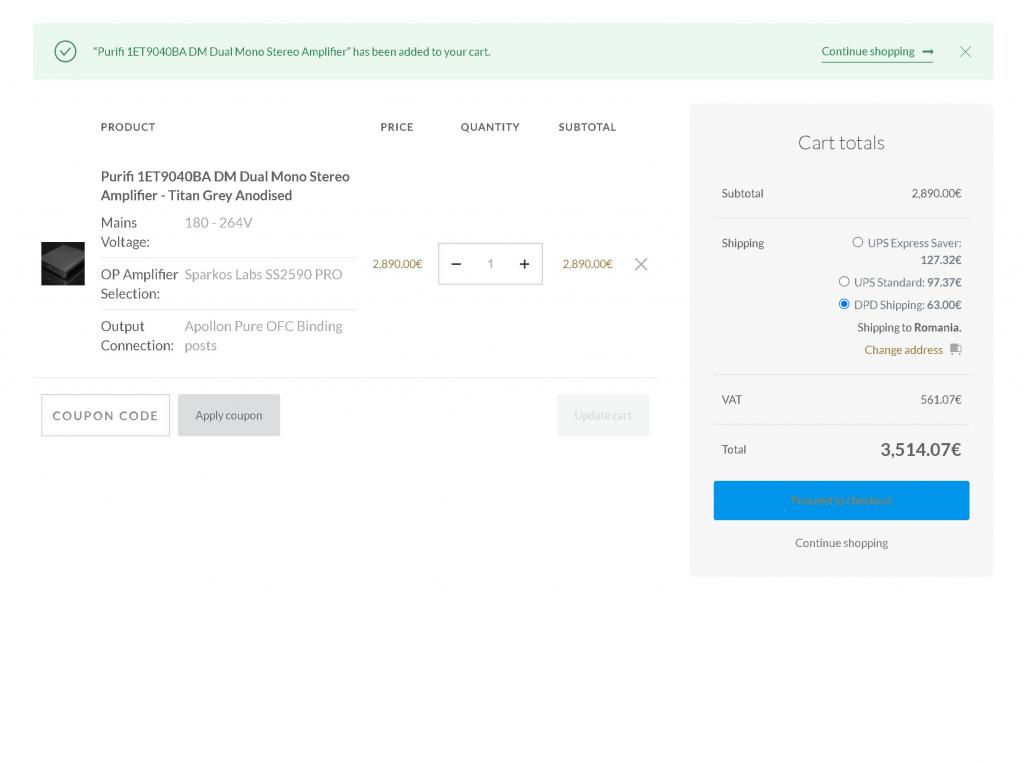Viewport: 1024px width, 763px height.
Task: Remove amplifier from cart with X icon
Action: (x=641, y=264)
